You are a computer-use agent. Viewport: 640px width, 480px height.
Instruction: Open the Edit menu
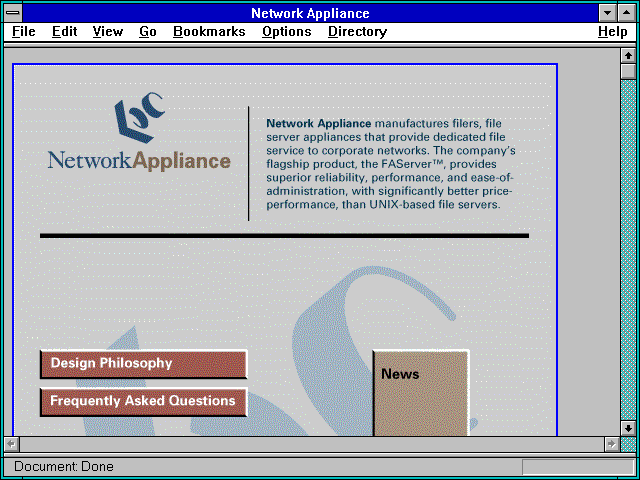pyautogui.click(x=64, y=32)
